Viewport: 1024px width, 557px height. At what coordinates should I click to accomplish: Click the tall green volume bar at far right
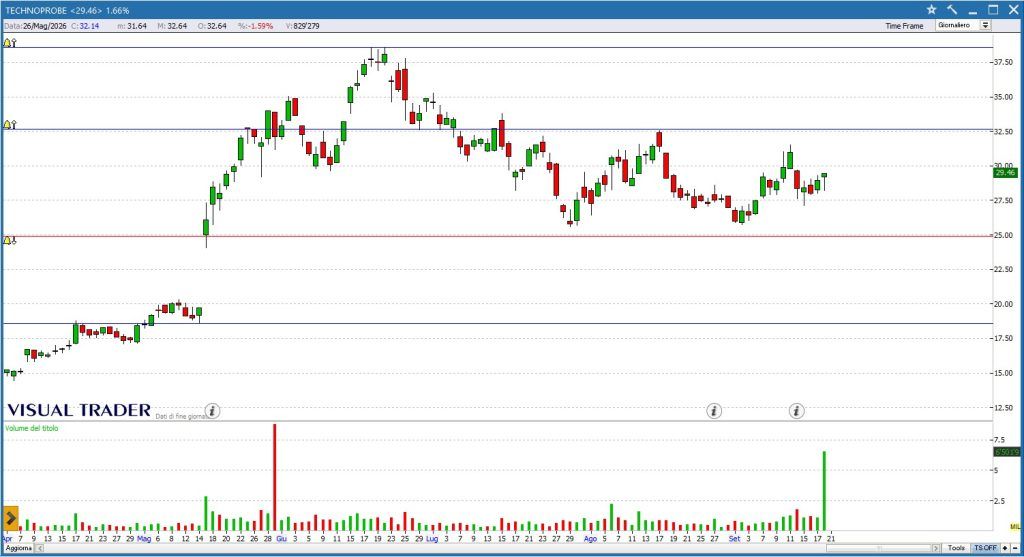point(824,491)
